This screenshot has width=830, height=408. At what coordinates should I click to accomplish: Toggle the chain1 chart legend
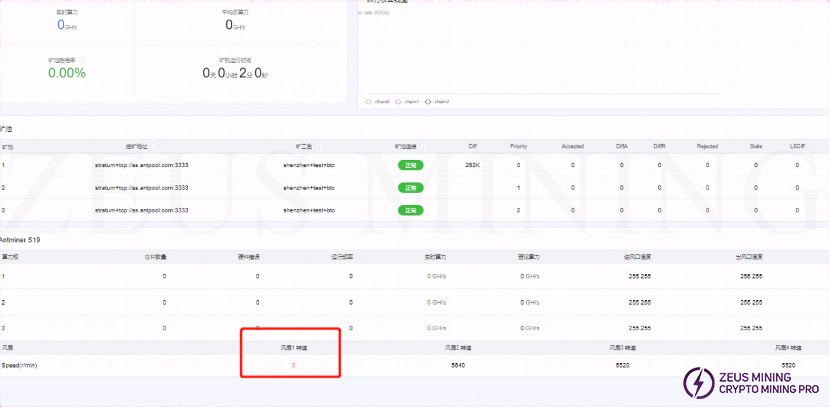(x=401, y=101)
